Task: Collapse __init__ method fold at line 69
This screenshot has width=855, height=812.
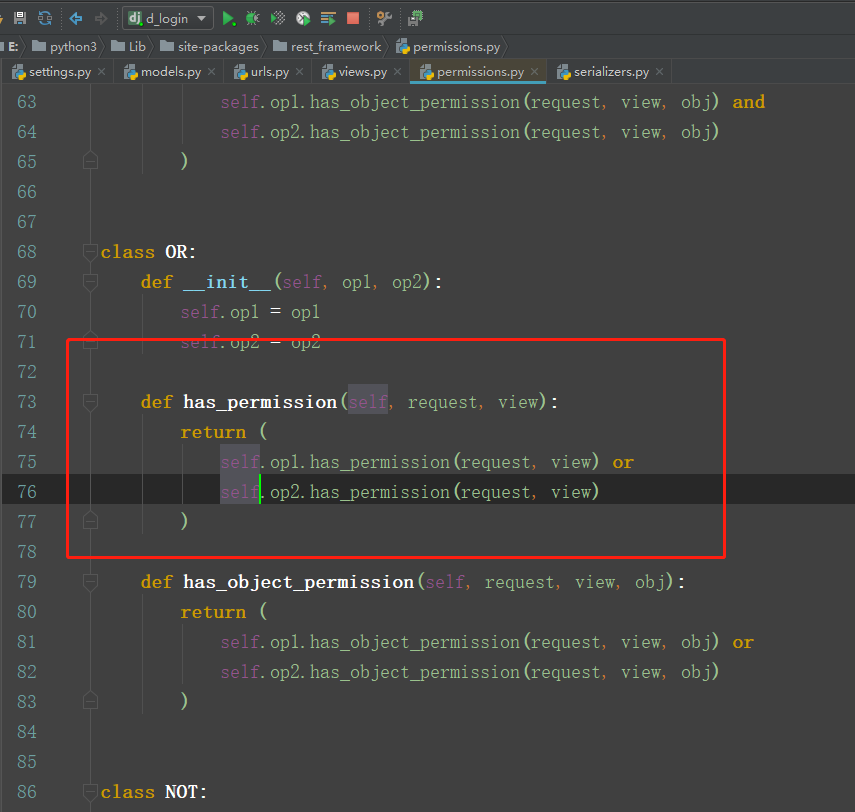Action: pyautogui.click(x=91, y=282)
